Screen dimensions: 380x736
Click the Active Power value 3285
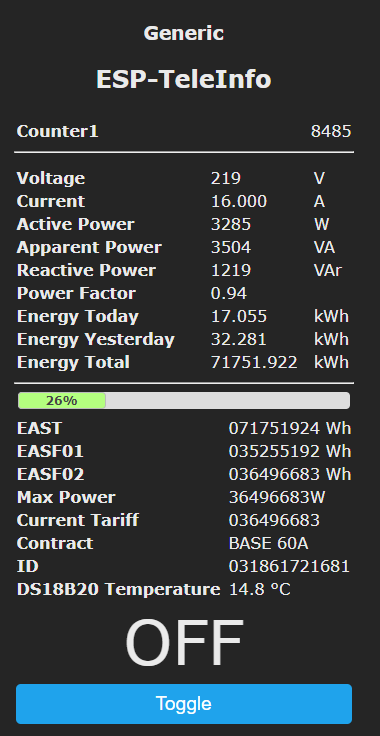pos(231,224)
